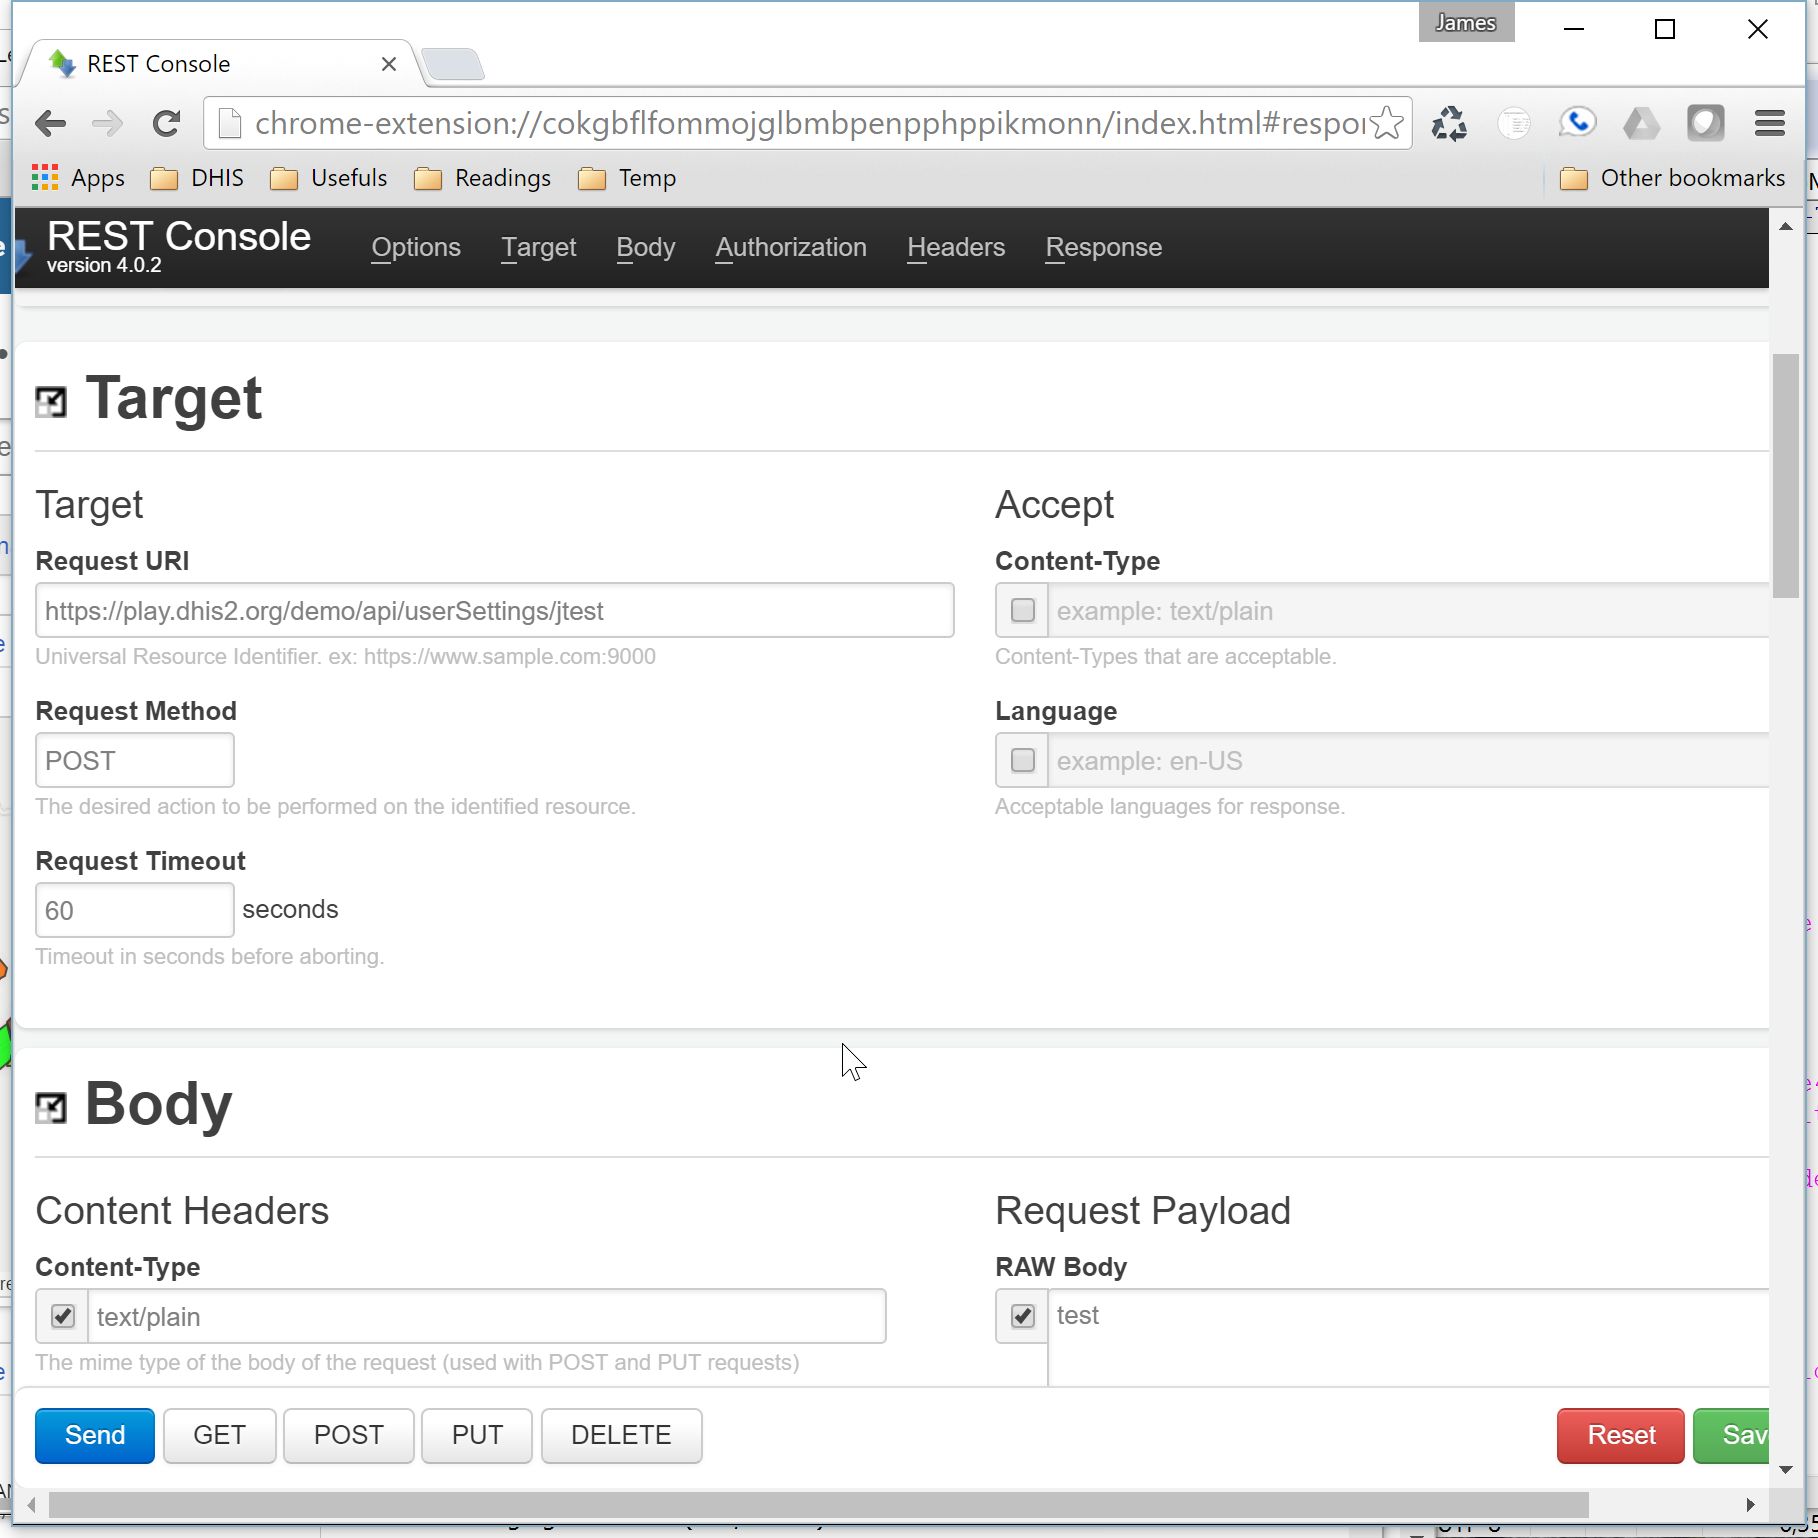Focus the Request URI field
Screen dimensions: 1818x1538
(495, 610)
